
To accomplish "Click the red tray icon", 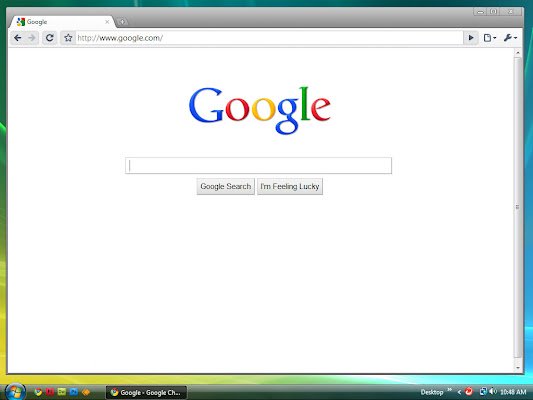I will coord(469,392).
